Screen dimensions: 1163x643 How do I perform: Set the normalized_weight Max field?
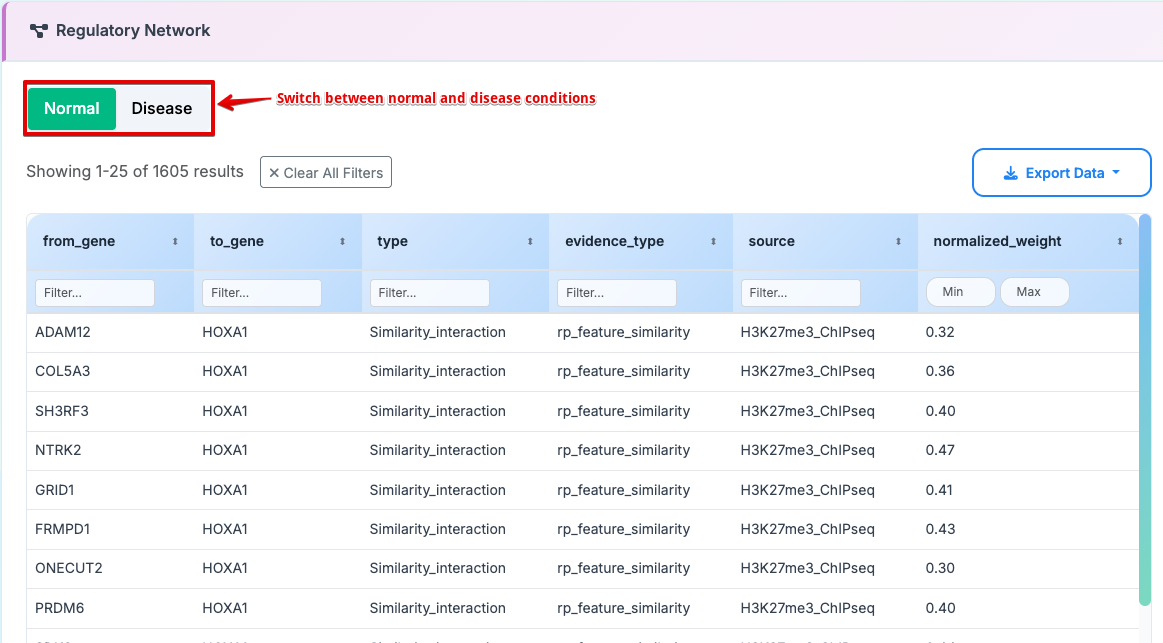pos(1034,292)
